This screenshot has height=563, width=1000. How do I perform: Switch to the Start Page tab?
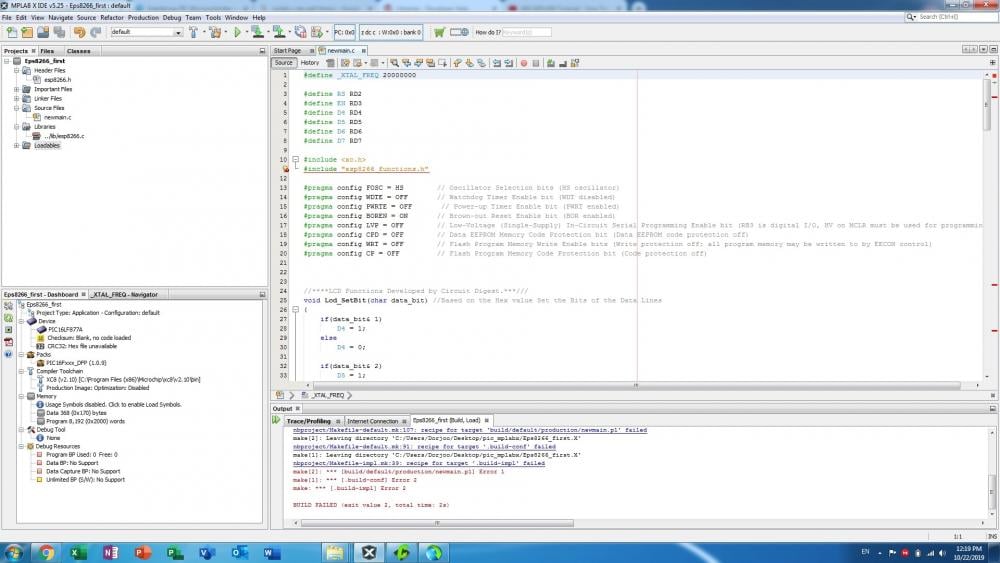286,50
